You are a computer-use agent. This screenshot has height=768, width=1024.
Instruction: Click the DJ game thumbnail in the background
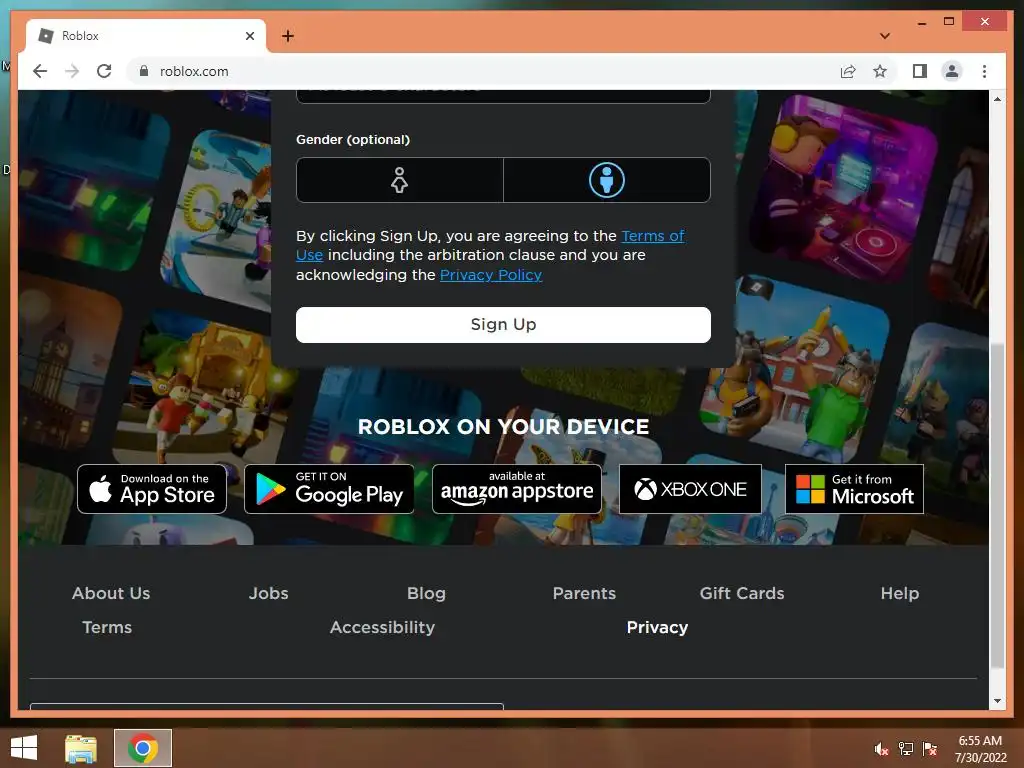pyautogui.click(x=842, y=187)
